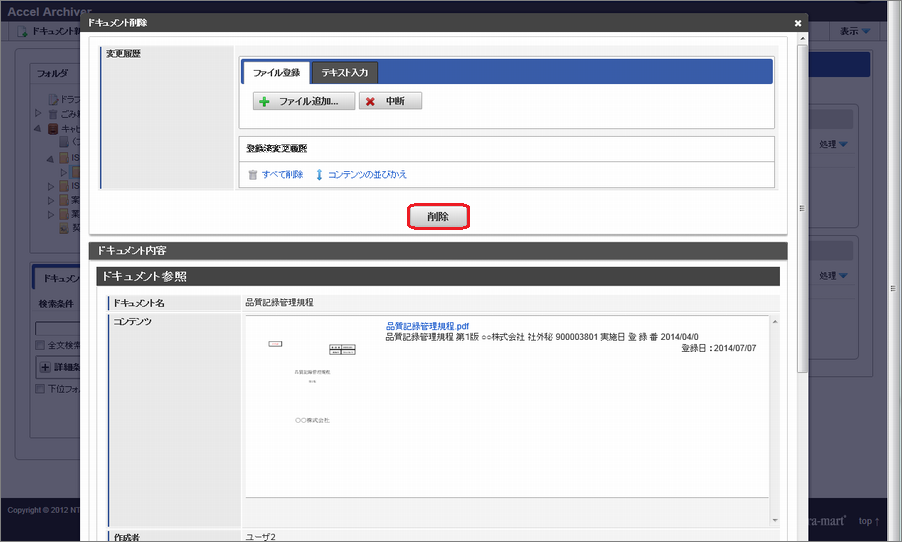The width and height of the screenshot is (902, 542).
Task: Click the dialog vertical scrollbar thumb
Action: [x=802, y=208]
